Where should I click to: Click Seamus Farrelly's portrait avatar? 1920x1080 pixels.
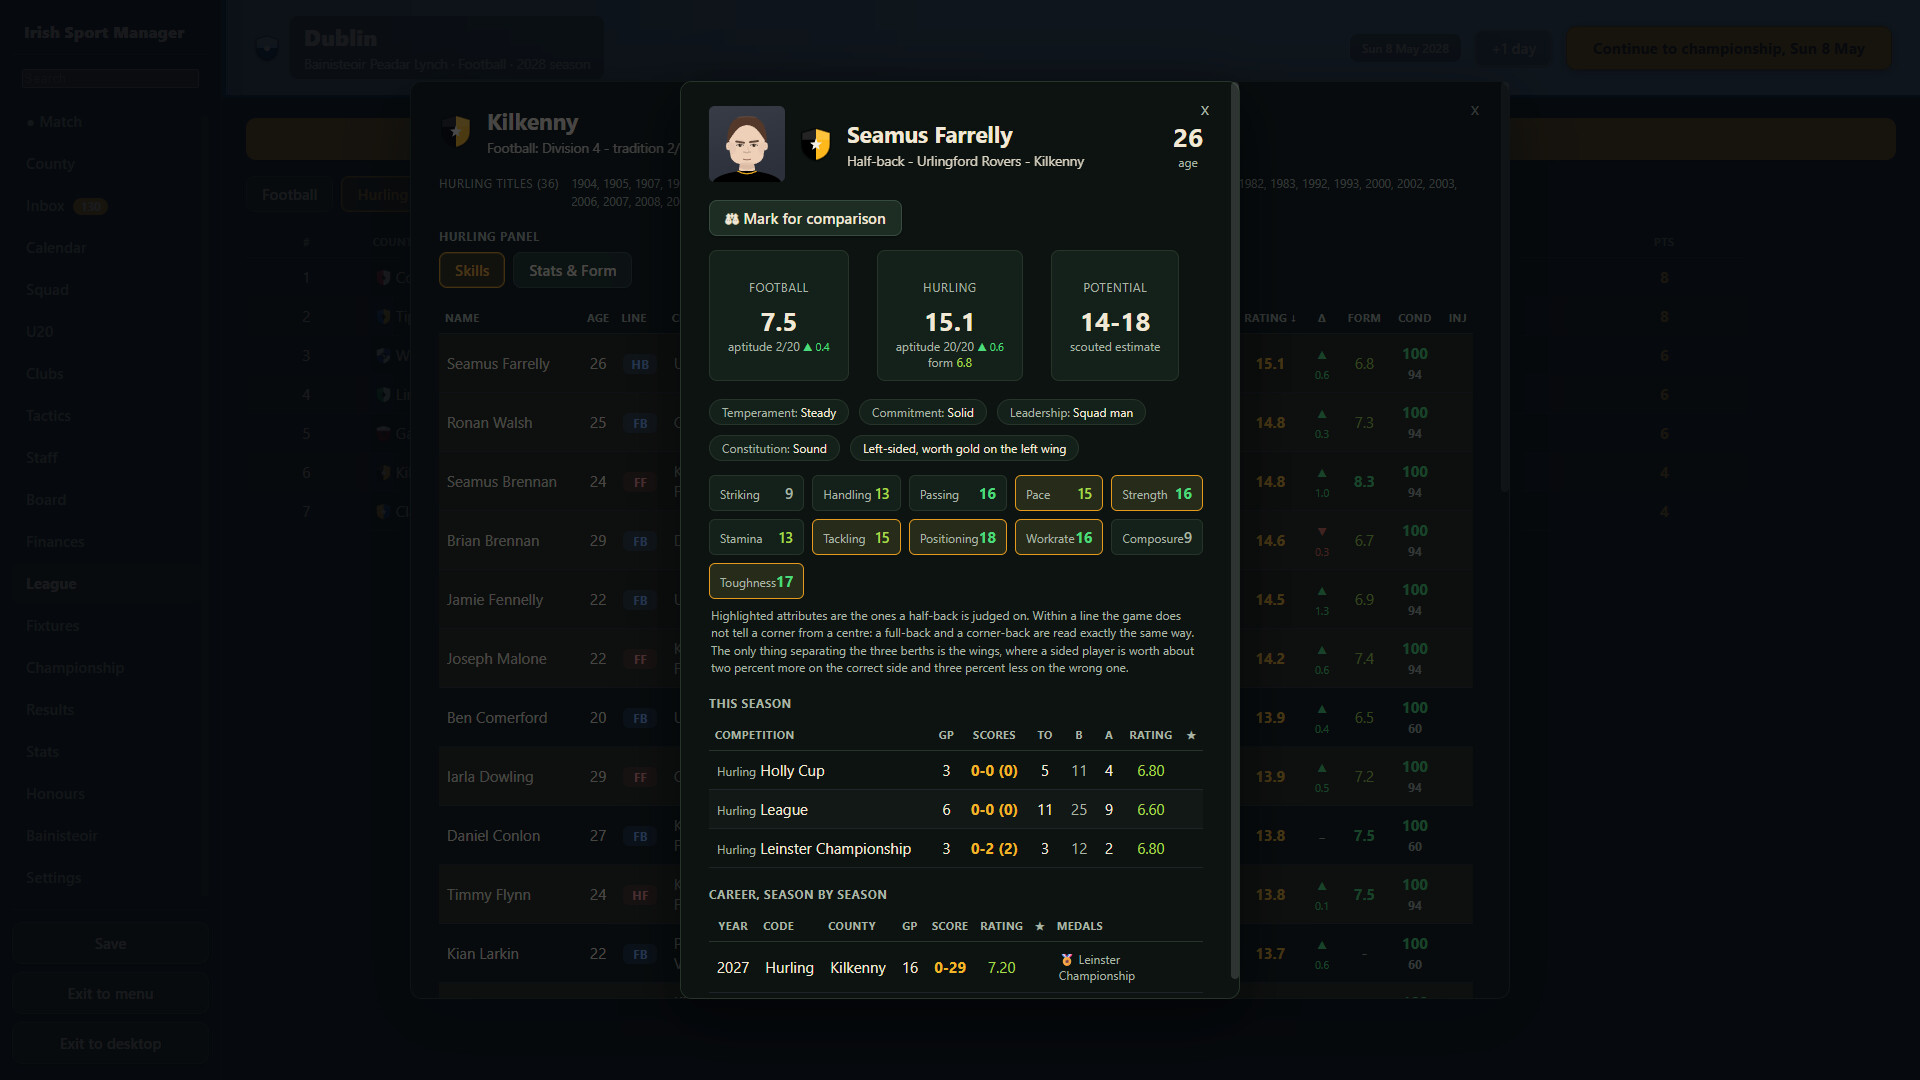coord(746,144)
